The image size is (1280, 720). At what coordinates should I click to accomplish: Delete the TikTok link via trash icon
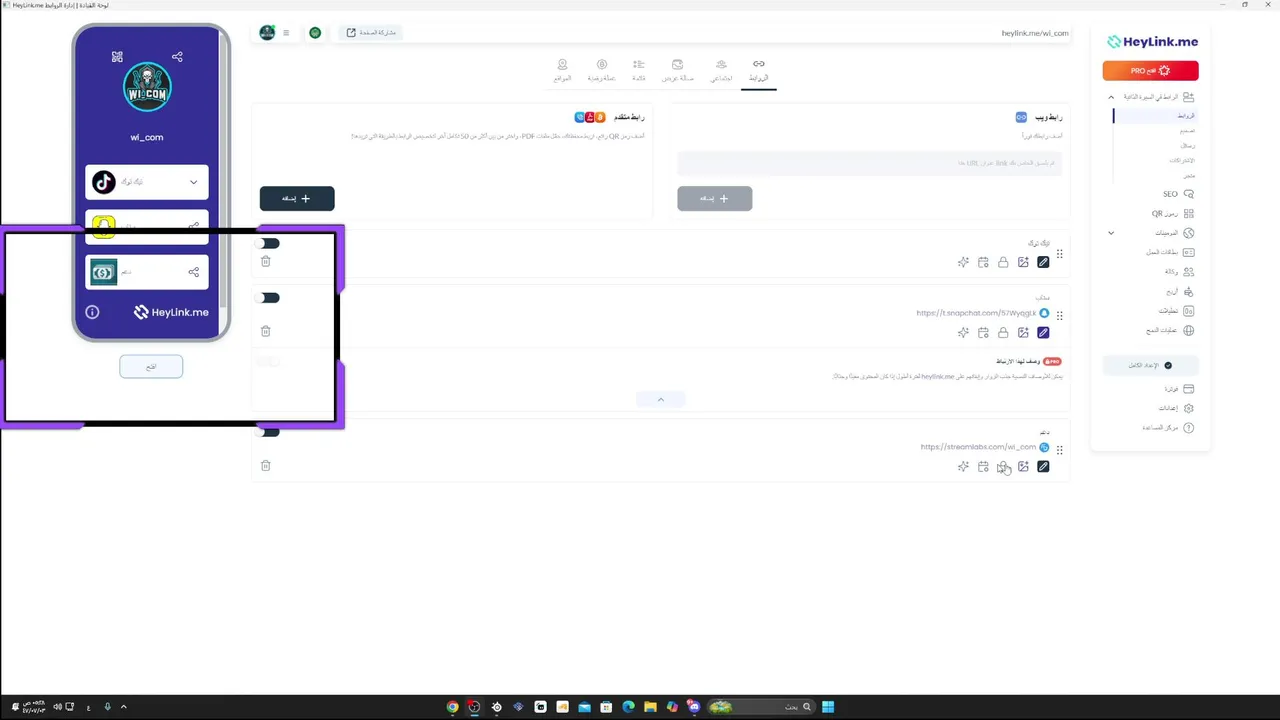click(x=266, y=261)
